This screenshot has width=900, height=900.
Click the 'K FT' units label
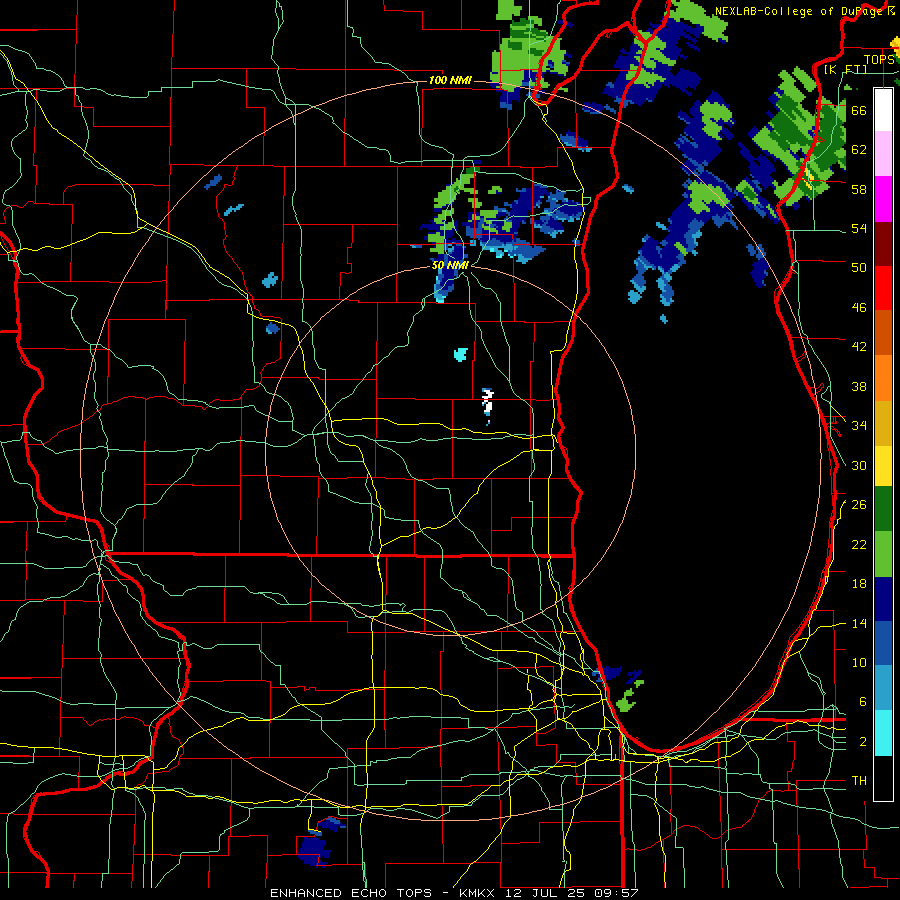tap(845, 70)
